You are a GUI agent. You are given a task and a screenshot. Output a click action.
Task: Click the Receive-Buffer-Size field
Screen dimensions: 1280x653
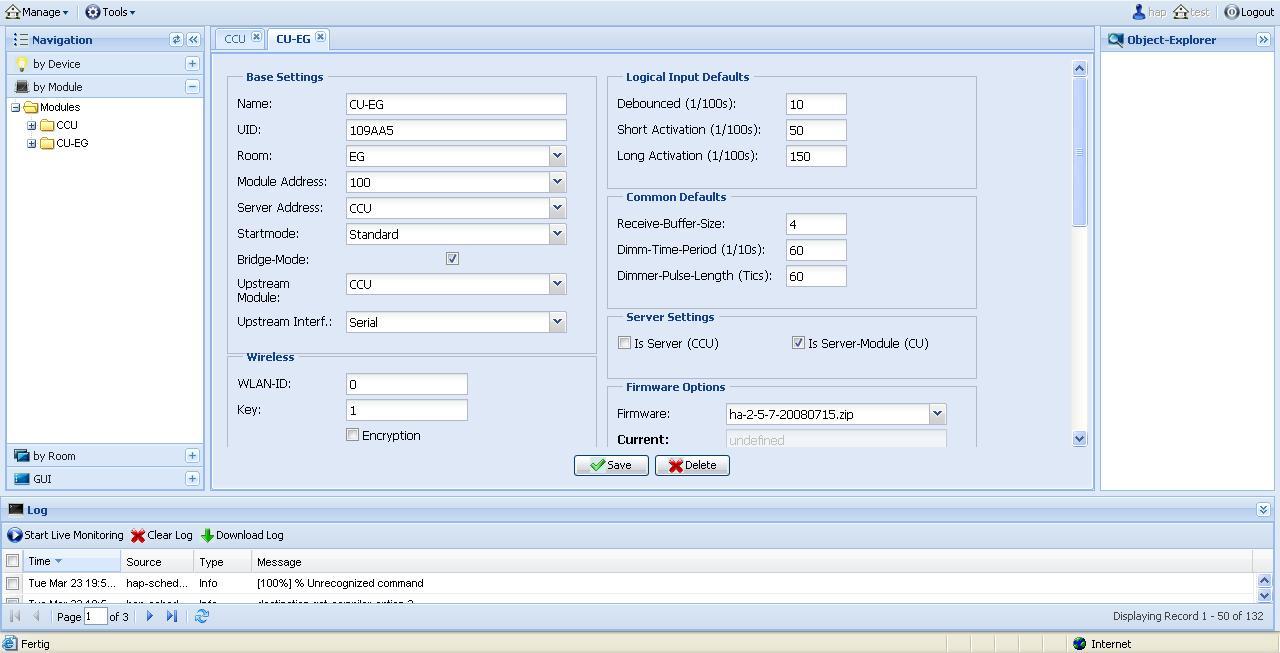click(x=816, y=224)
